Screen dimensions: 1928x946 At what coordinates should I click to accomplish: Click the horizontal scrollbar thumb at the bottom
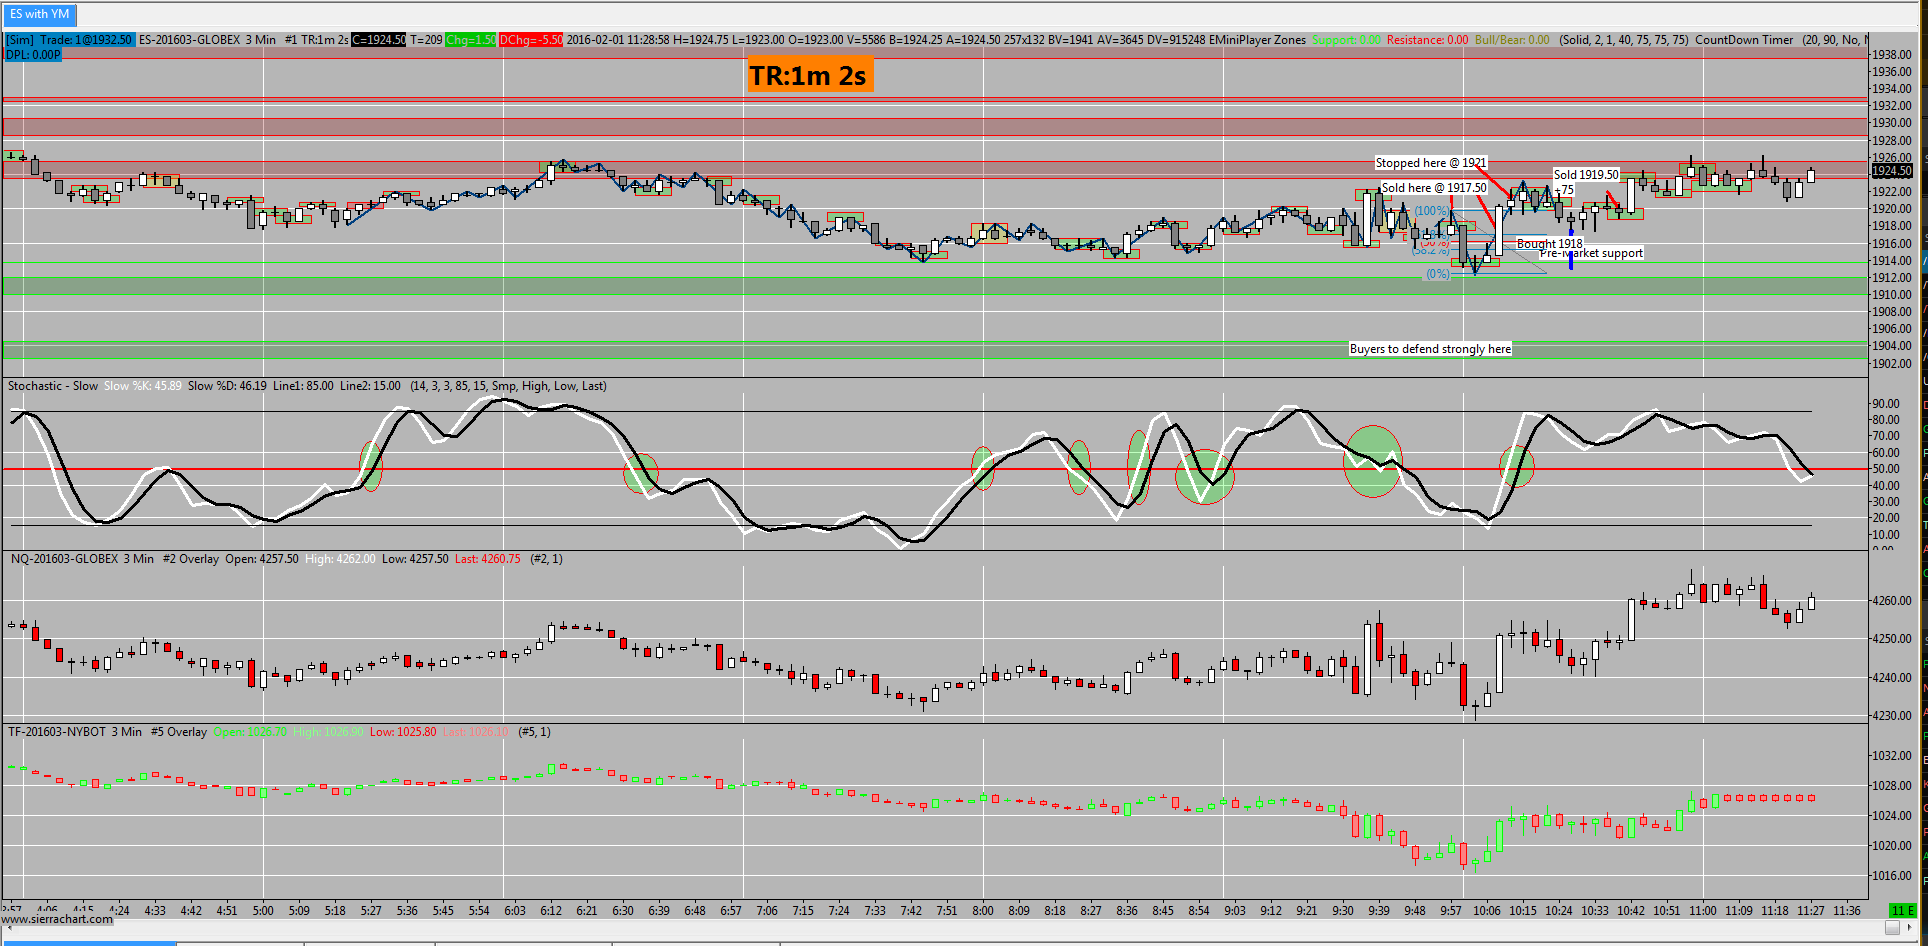point(1892,928)
